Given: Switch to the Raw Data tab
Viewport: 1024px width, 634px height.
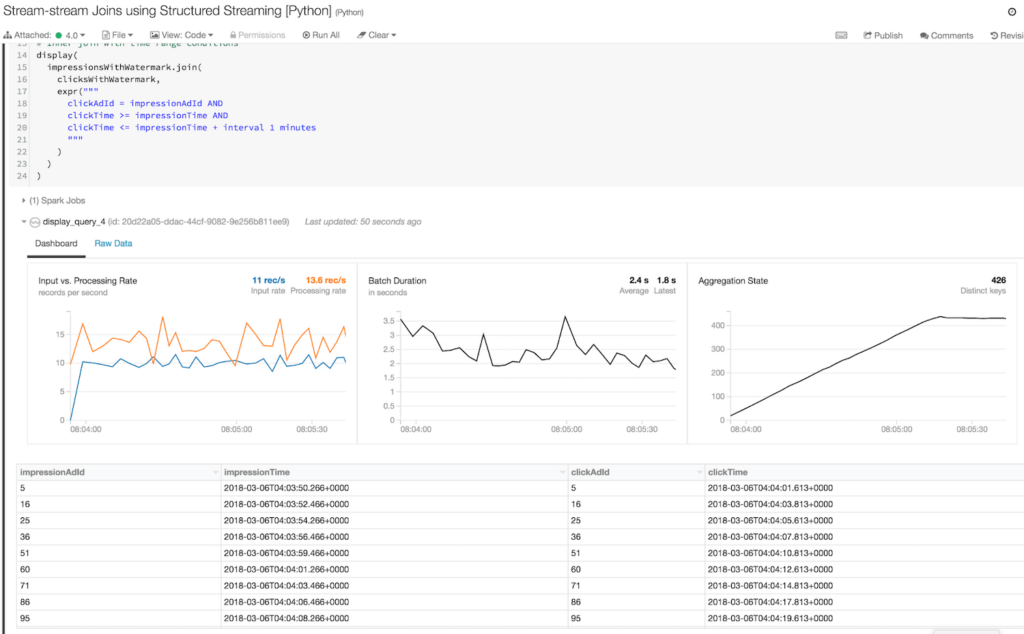Looking at the screenshot, I should coord(113,243).
